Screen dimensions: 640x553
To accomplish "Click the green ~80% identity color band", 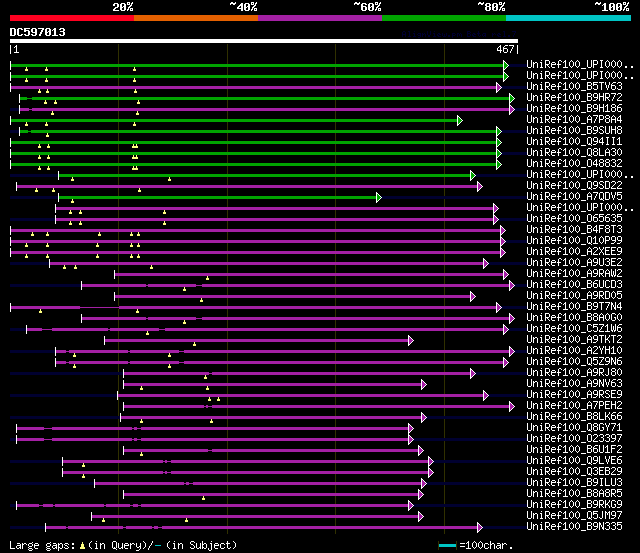I will (x=444, y=18).
